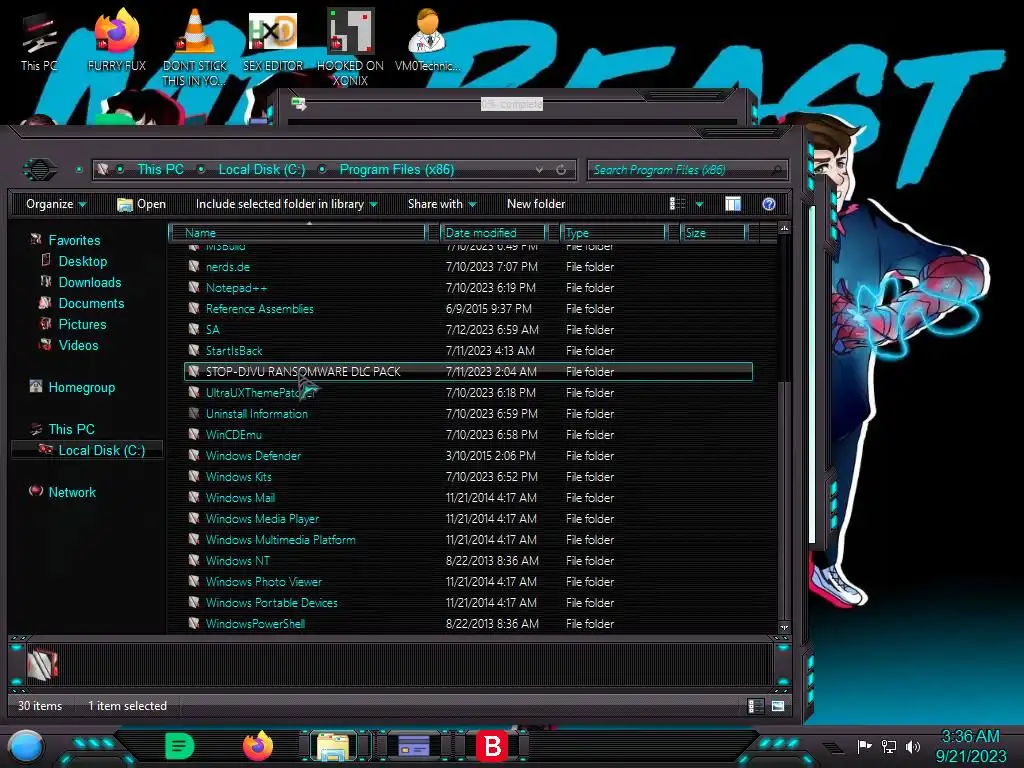Open the purple window taskbar app

[x=413, y=746]
